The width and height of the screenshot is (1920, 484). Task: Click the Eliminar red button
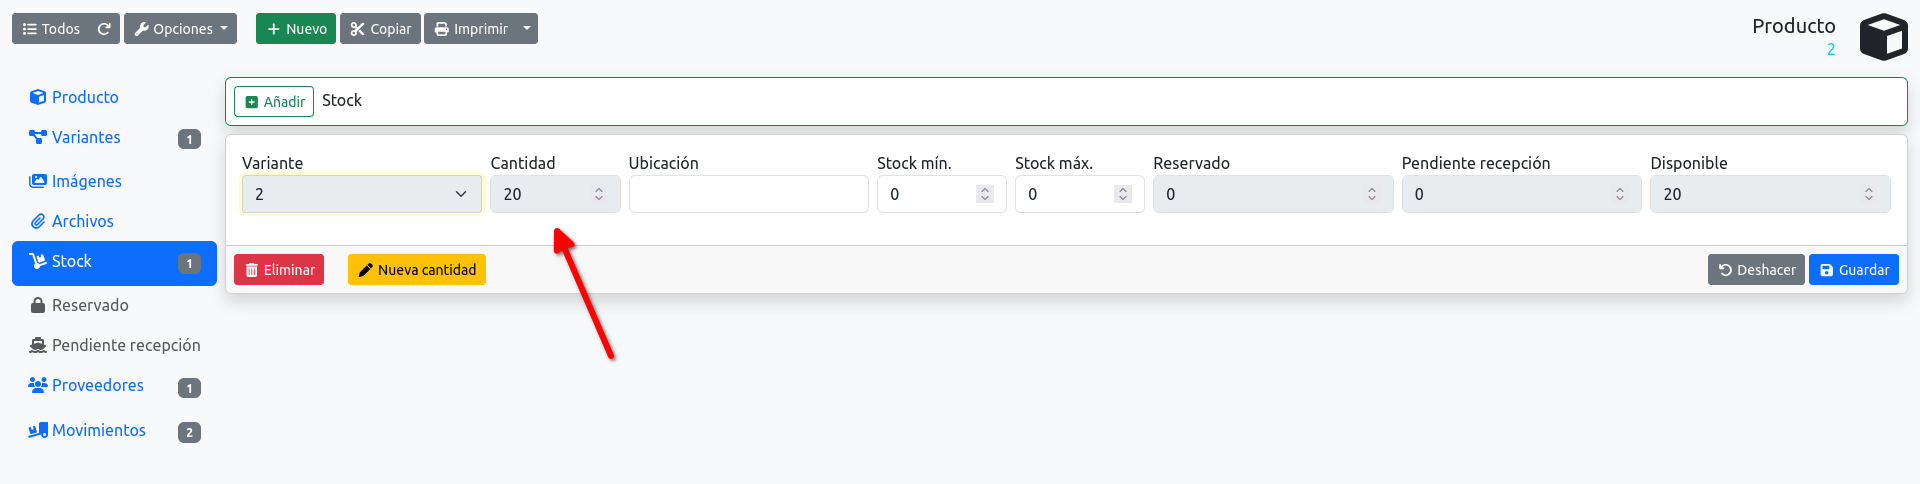[279, 270]
